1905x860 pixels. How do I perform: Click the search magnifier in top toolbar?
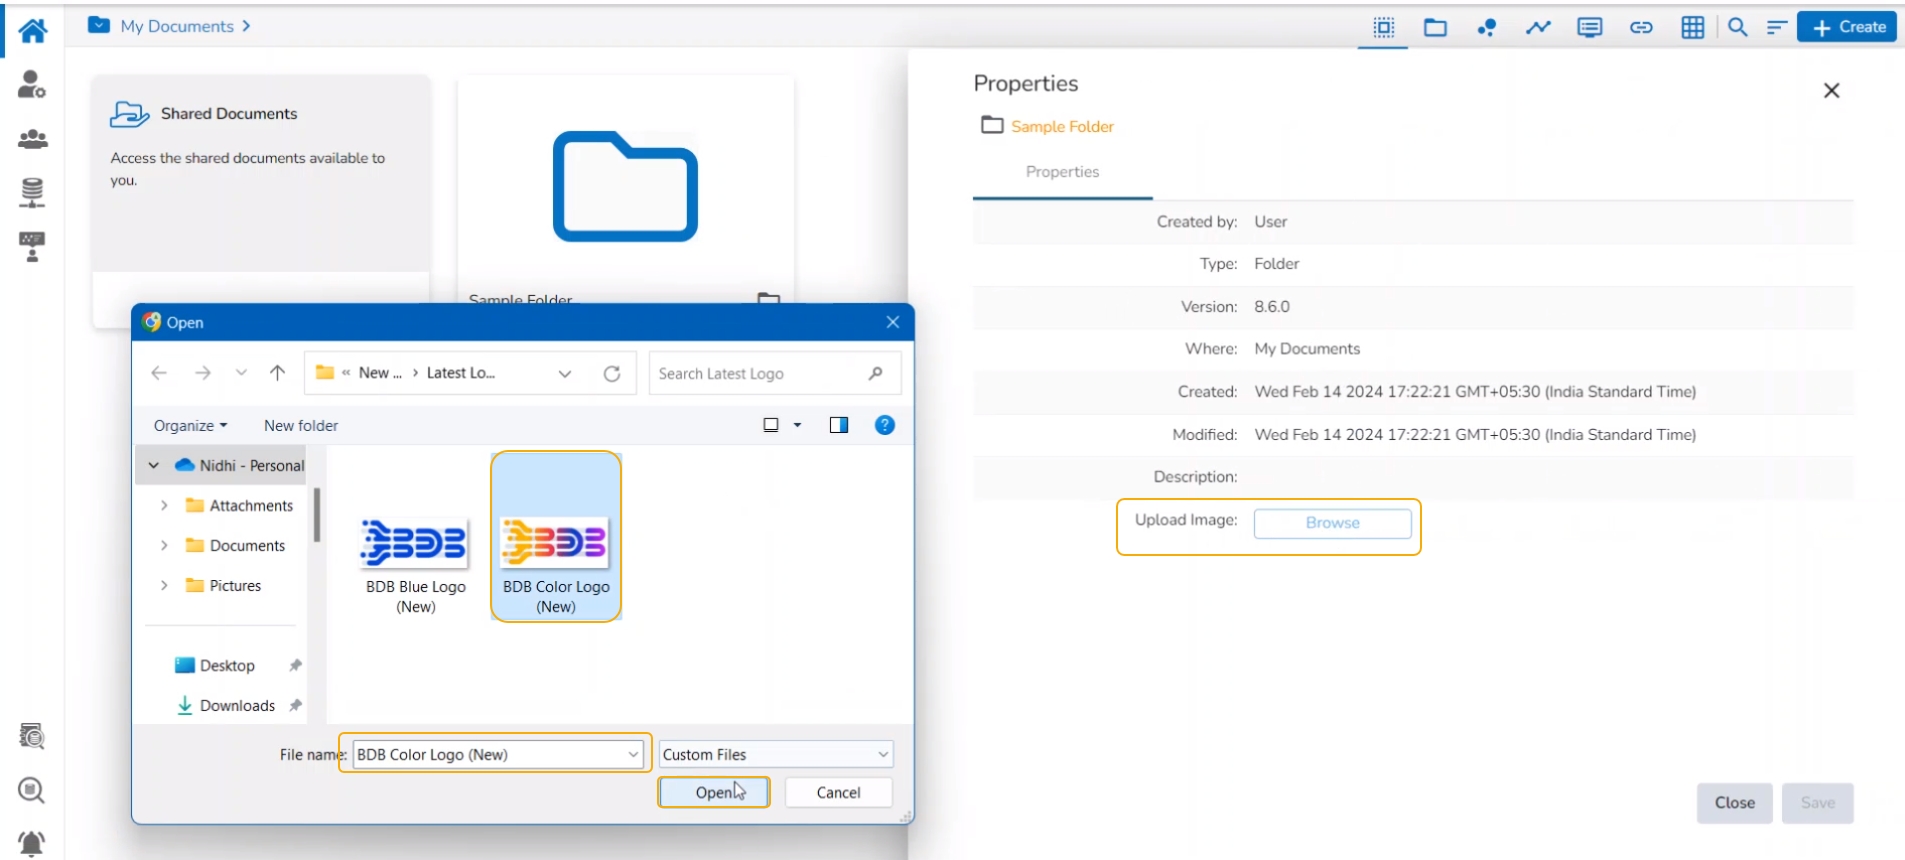(x=1737, y=27)
